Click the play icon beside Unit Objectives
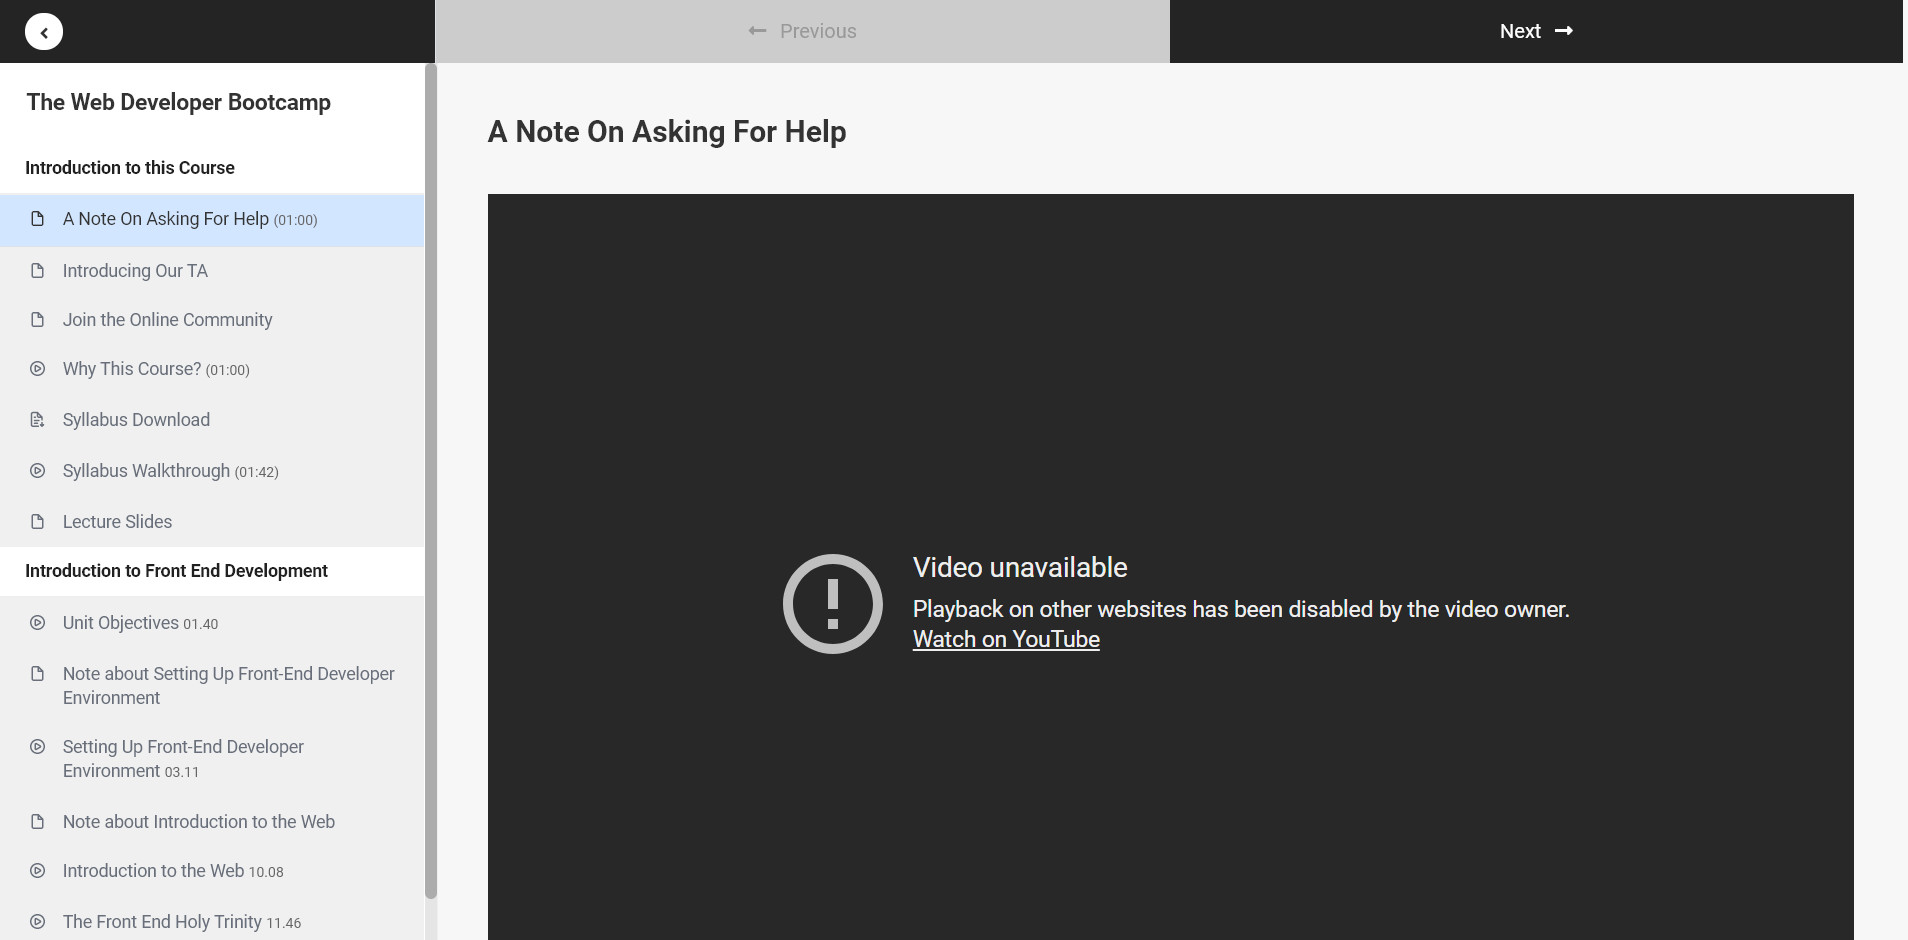Screen dimensions: 1908x940 point(38,623)
